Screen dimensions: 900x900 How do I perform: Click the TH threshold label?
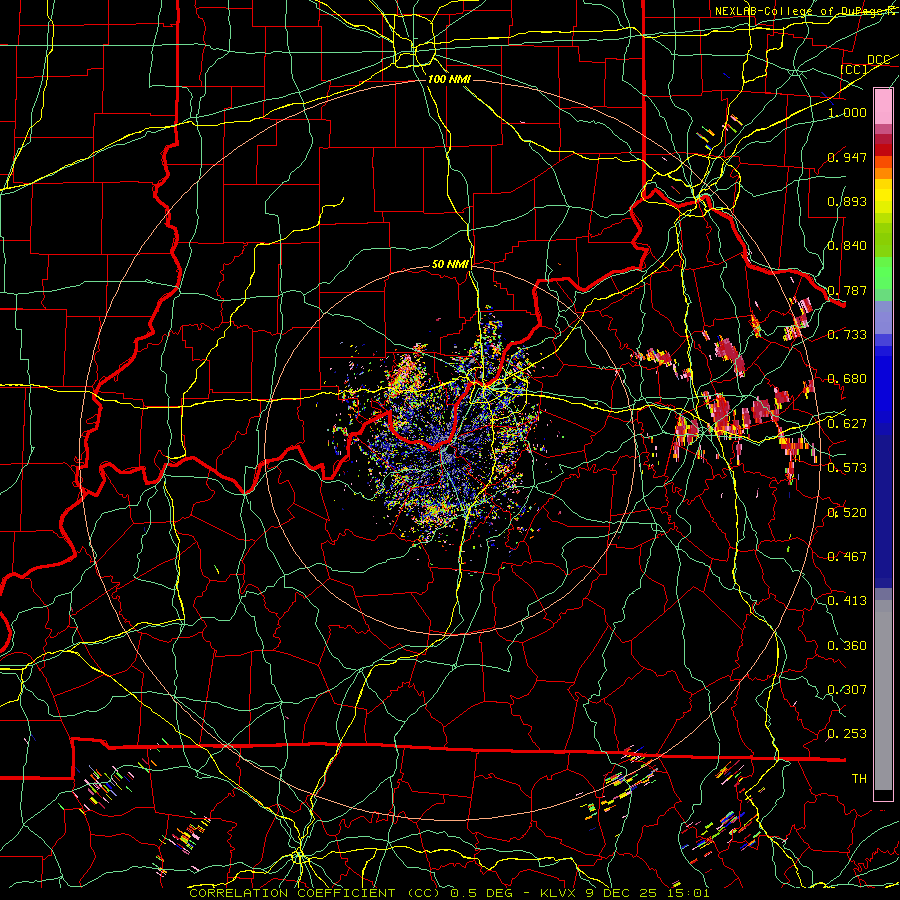coord(859,779)
